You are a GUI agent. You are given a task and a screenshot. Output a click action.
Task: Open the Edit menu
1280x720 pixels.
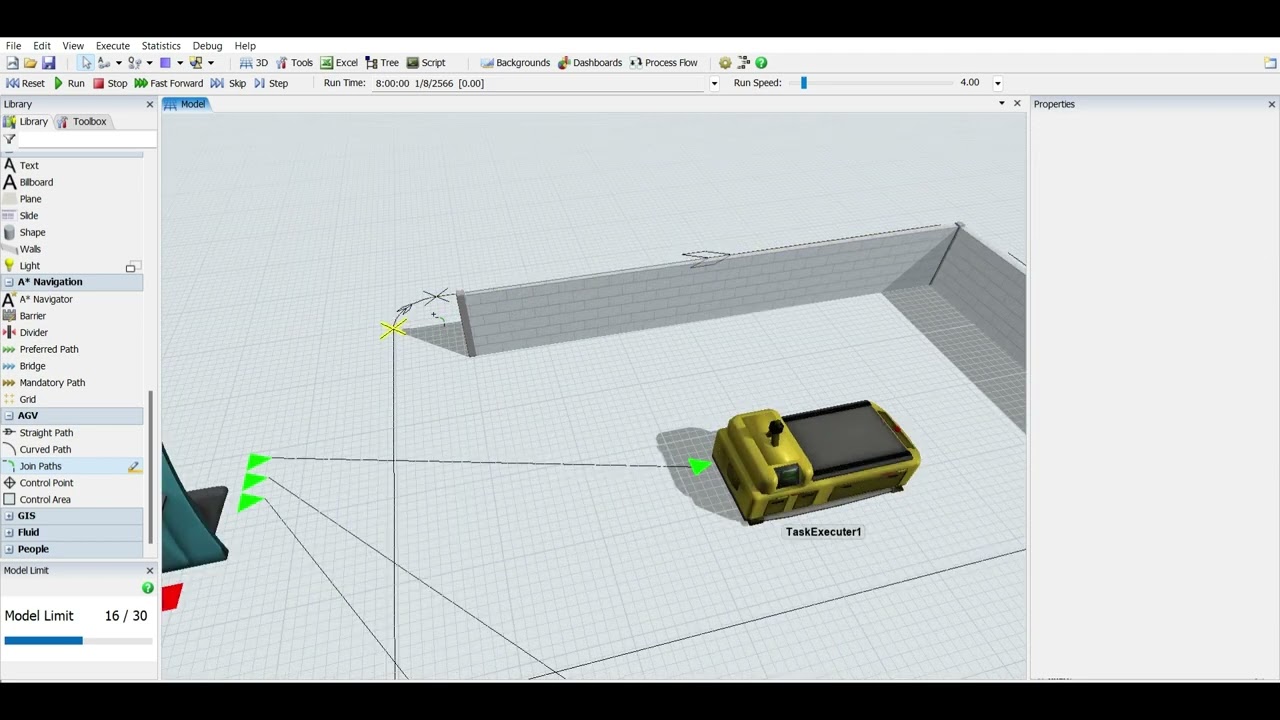[42, 46]
